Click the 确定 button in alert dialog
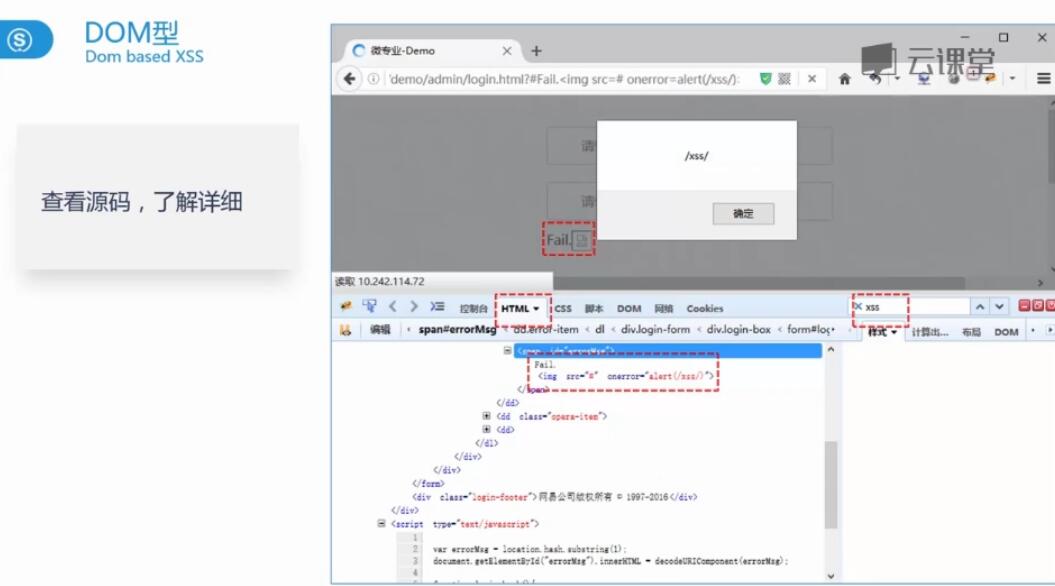The height and width of the screenshot is (586, 1055). pos(743,214)
